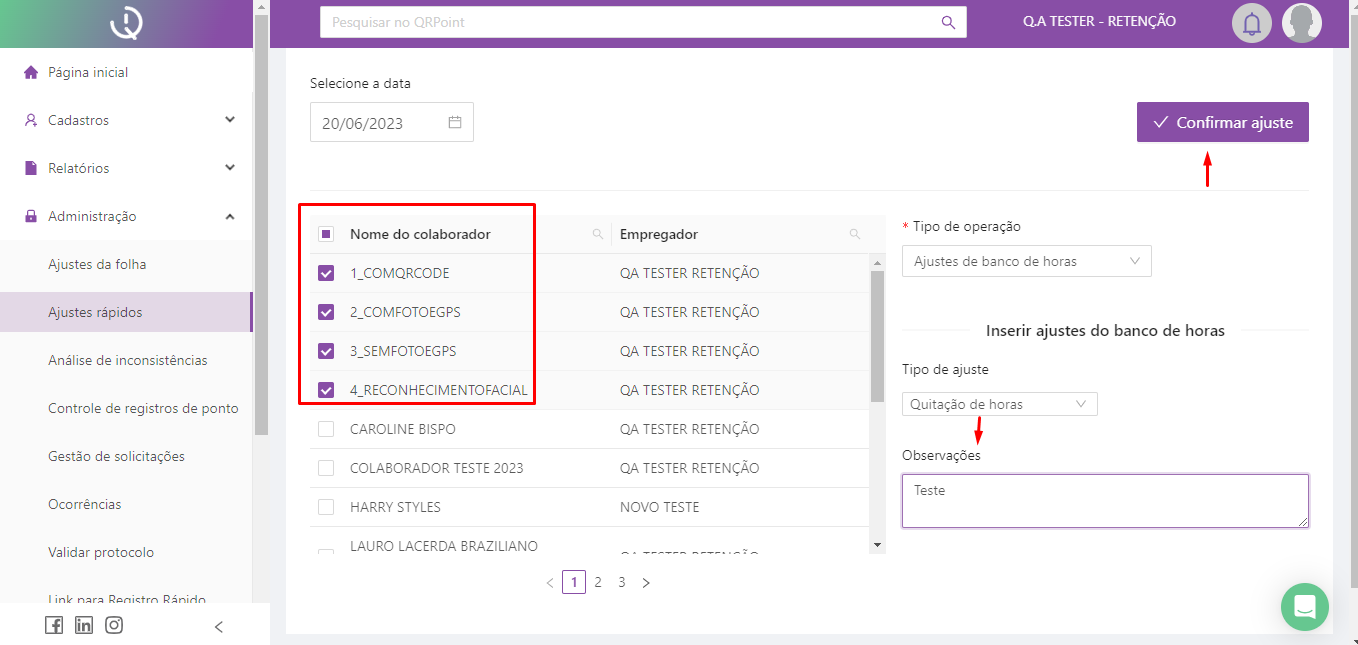The width and height of the screenshot is (1358, 645).
Task: Open the Facebook icon in the sidebar footer
Action: 54,625
